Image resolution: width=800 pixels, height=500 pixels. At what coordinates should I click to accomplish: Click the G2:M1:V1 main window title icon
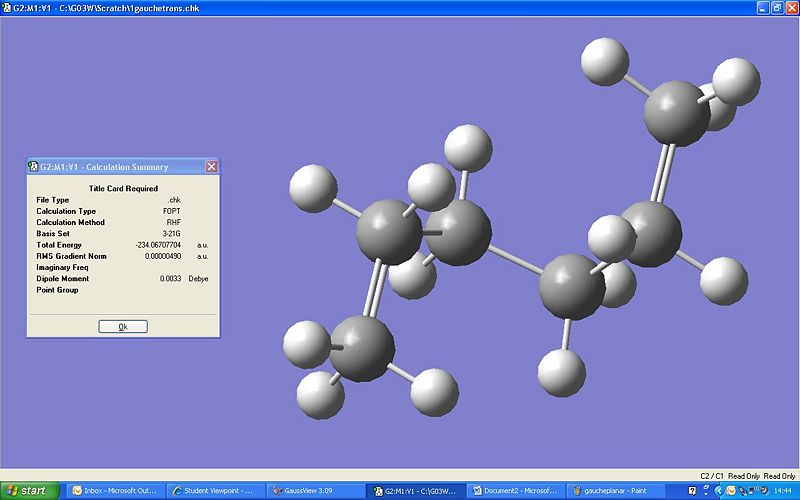(x=6, y=6)
